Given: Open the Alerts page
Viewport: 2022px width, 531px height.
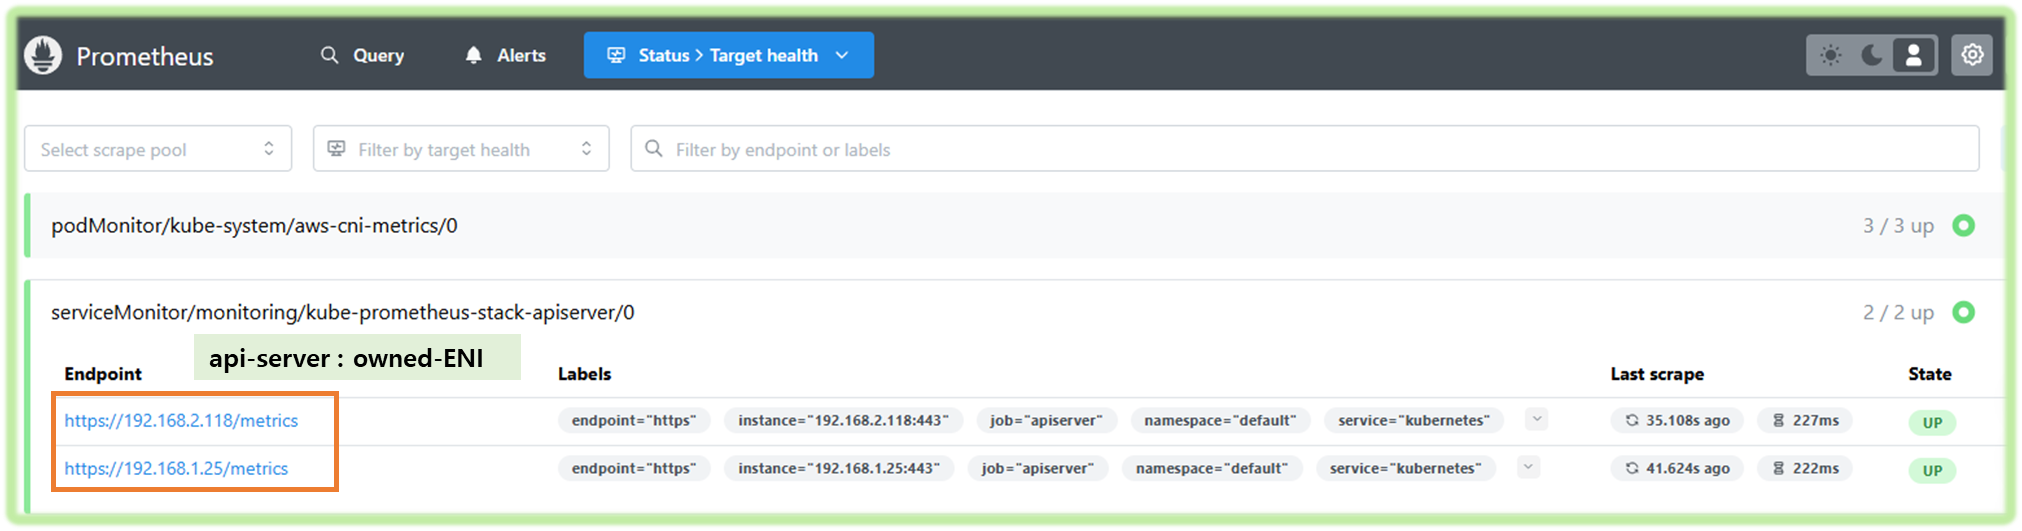Looking at the screenshot, I should point(506,55).
